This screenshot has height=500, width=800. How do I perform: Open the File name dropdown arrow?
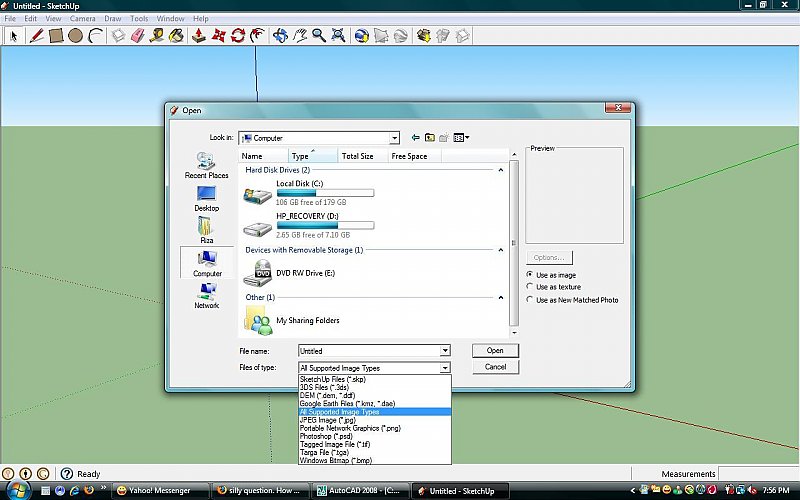[x=445, y=351]
